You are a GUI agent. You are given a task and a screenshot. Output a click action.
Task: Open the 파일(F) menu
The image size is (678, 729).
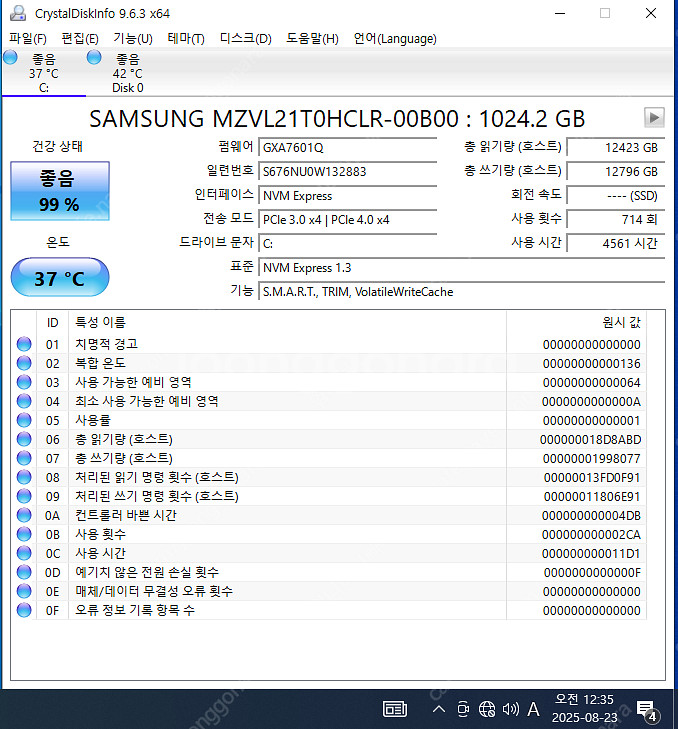[28, 39]
